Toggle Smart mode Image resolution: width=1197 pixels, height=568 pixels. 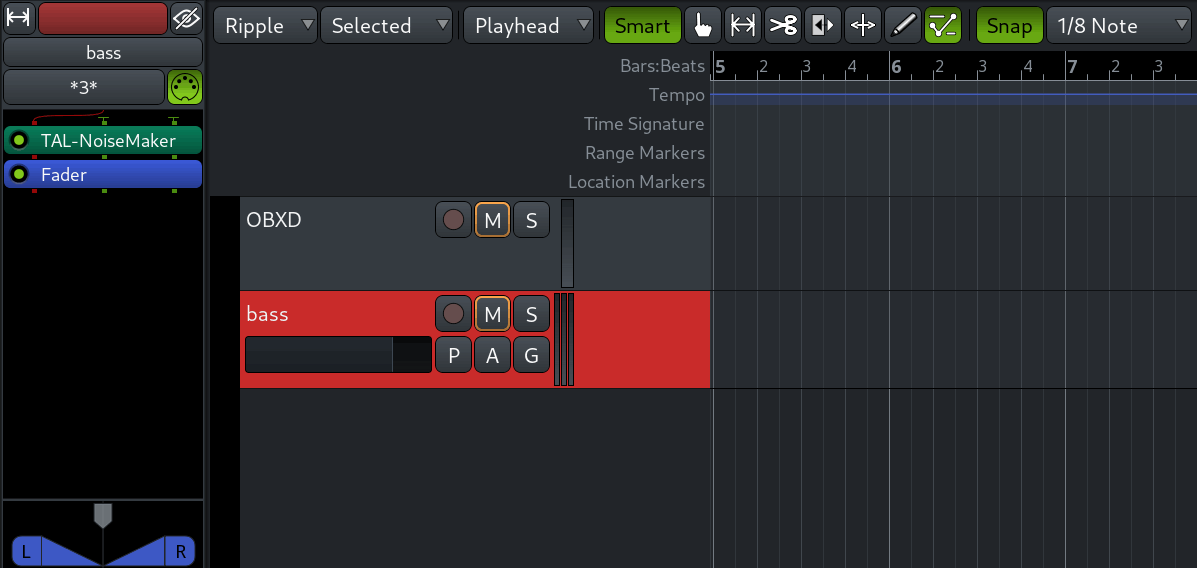point(642,26)
